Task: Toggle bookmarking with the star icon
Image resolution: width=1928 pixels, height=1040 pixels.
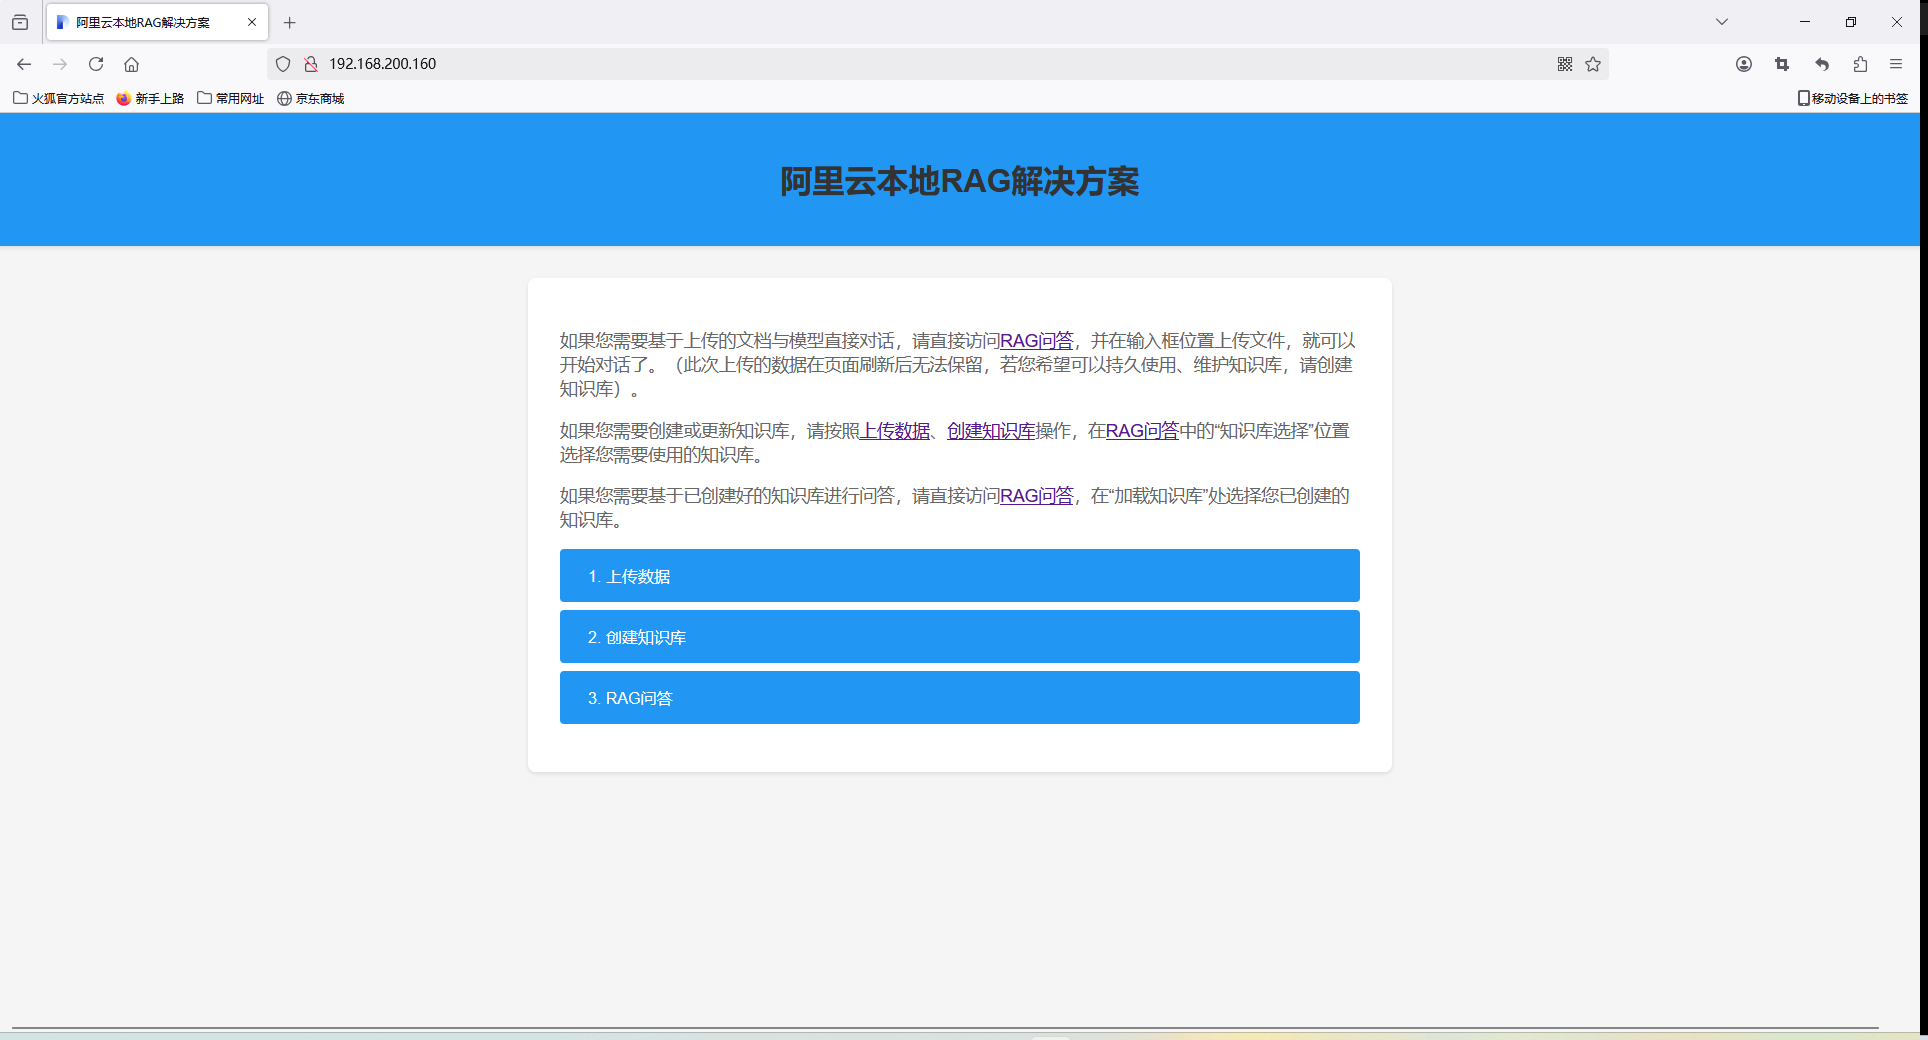Action: coord(1593,64)
